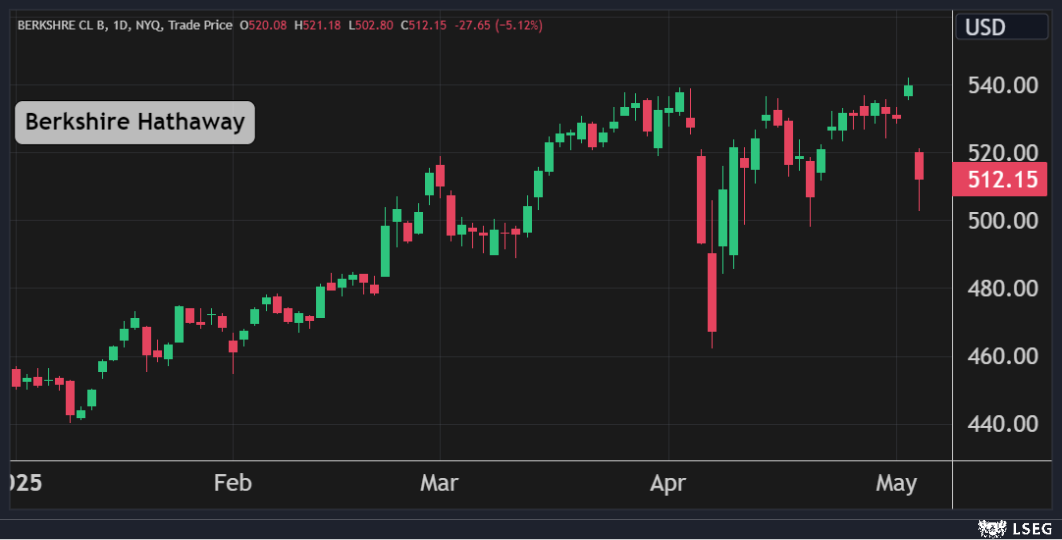This screenshot has height=540, width=1062.
Task: Click the Berkshire Hathaway label box
Action: click(134, 122)
